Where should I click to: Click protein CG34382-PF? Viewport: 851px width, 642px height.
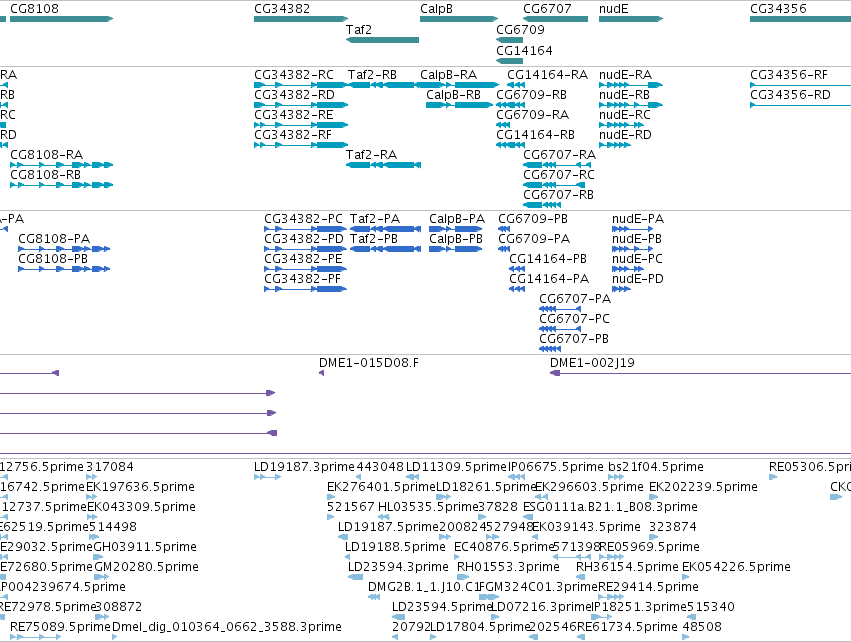coord(302,279)
